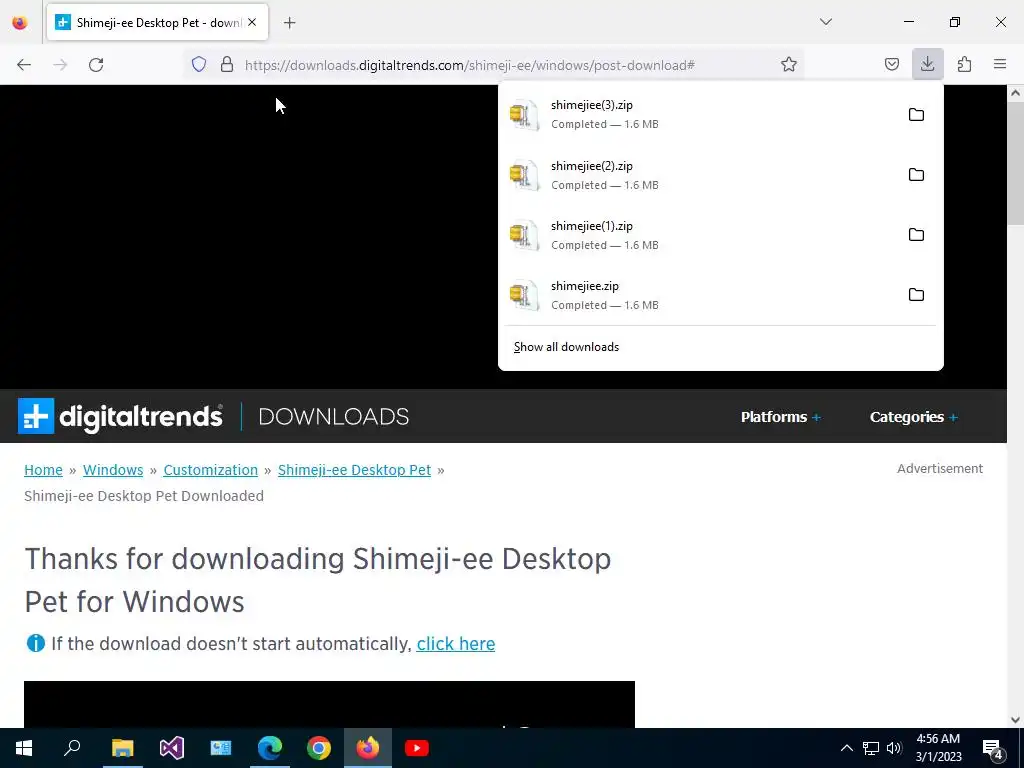The width and height of the screenshot is (1024, 768).
Task: Open the volume speaker icon
Action: pyautogui.click(x=894, y=748)
